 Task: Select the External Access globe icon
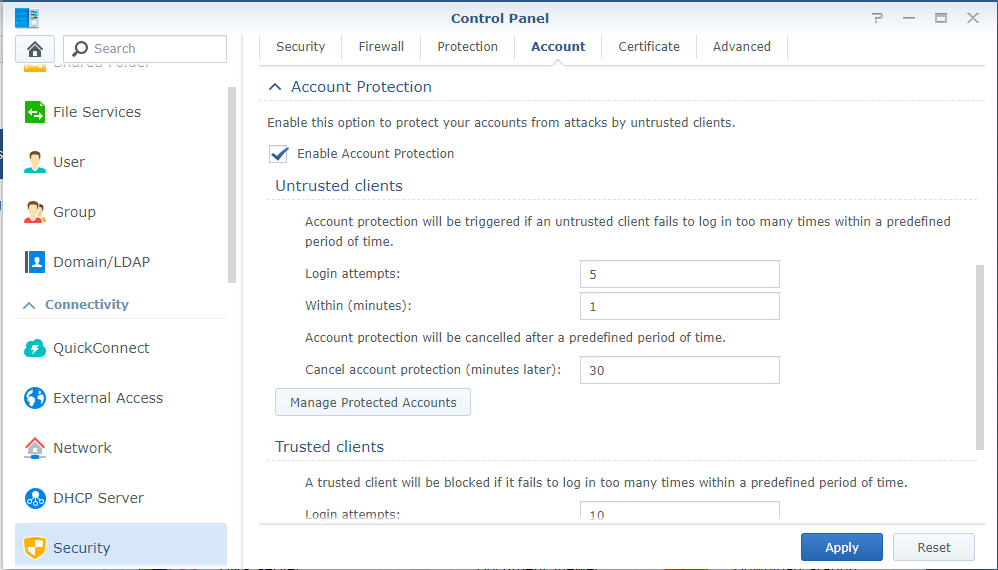[x=35, y=398]
